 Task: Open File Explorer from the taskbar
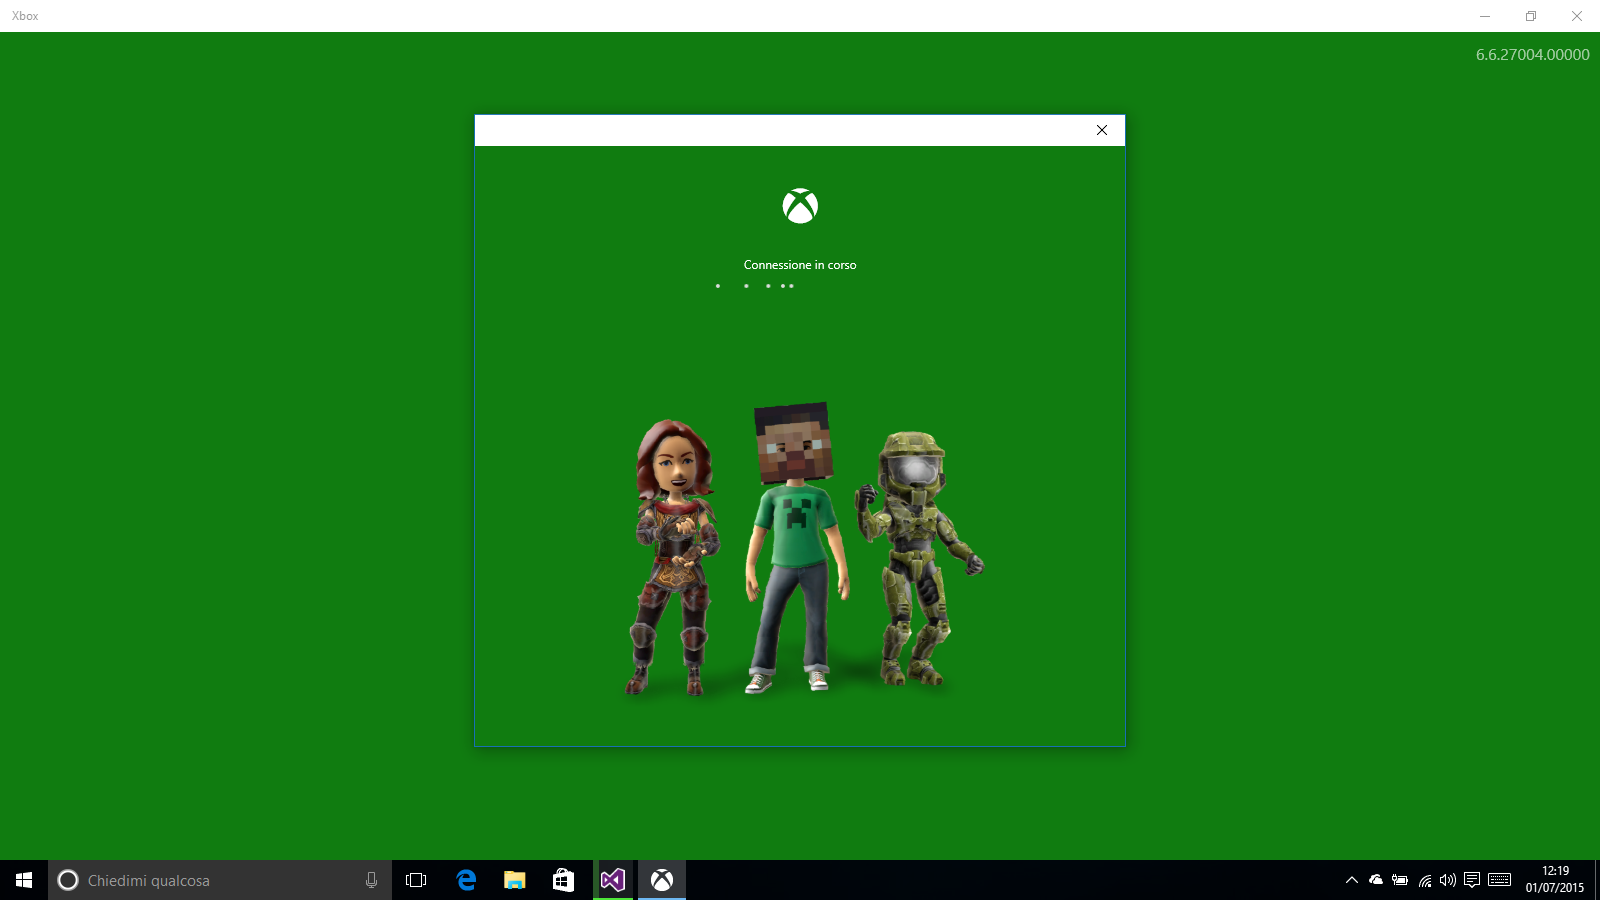point(515,880)
